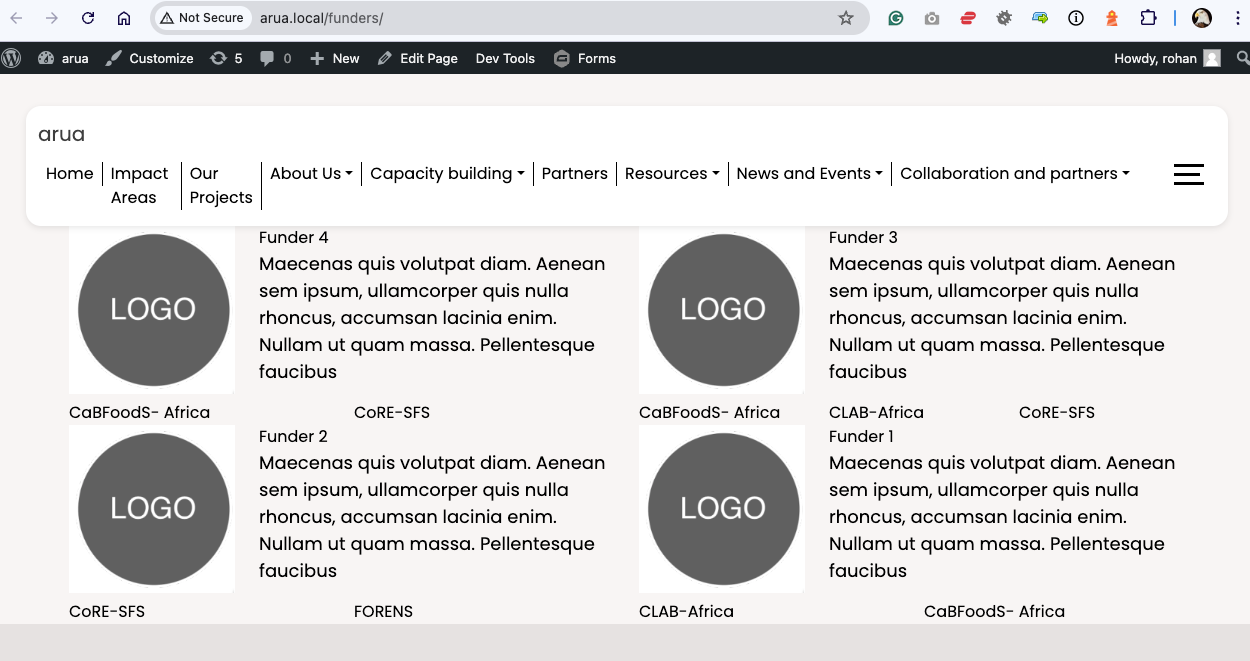This screenshot has width=1250, height=661.
Task: Click Edit Page in admin bar
Action: [418, 58]
